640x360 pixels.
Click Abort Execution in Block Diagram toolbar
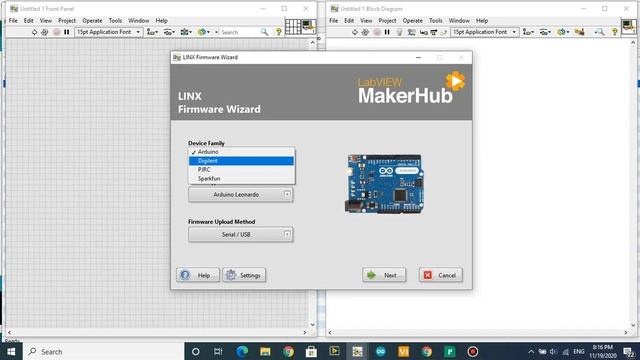point(377,32)
